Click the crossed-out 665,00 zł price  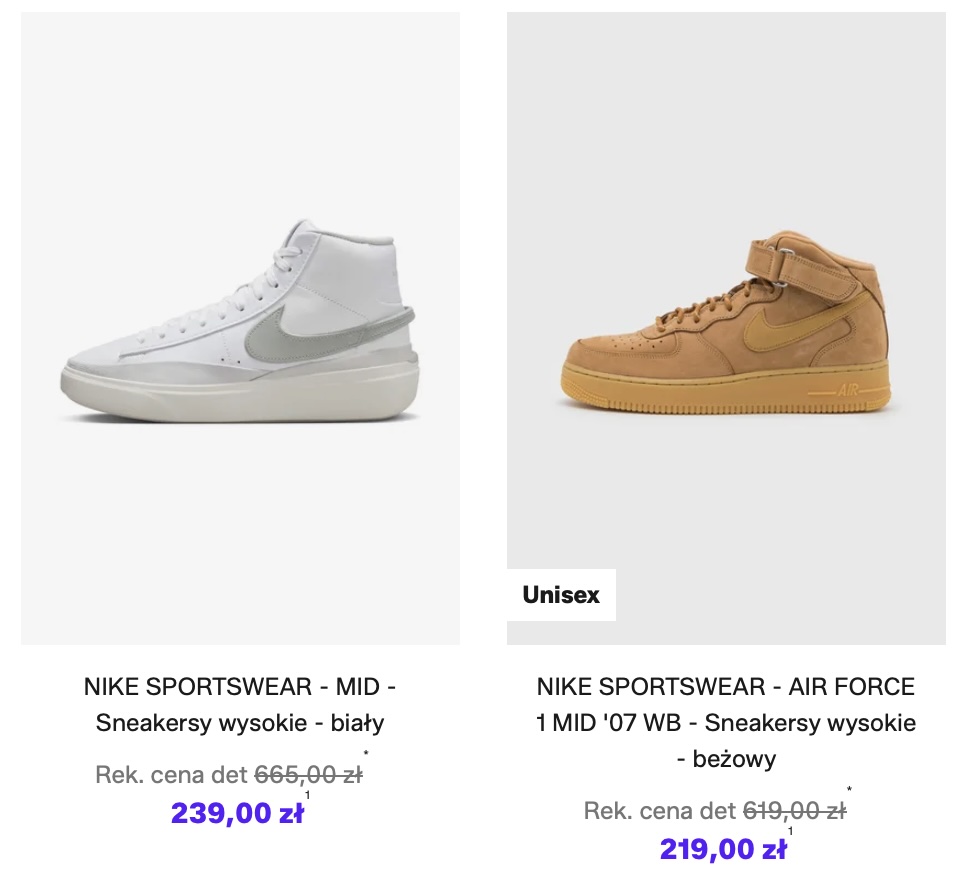click(308, 774)
